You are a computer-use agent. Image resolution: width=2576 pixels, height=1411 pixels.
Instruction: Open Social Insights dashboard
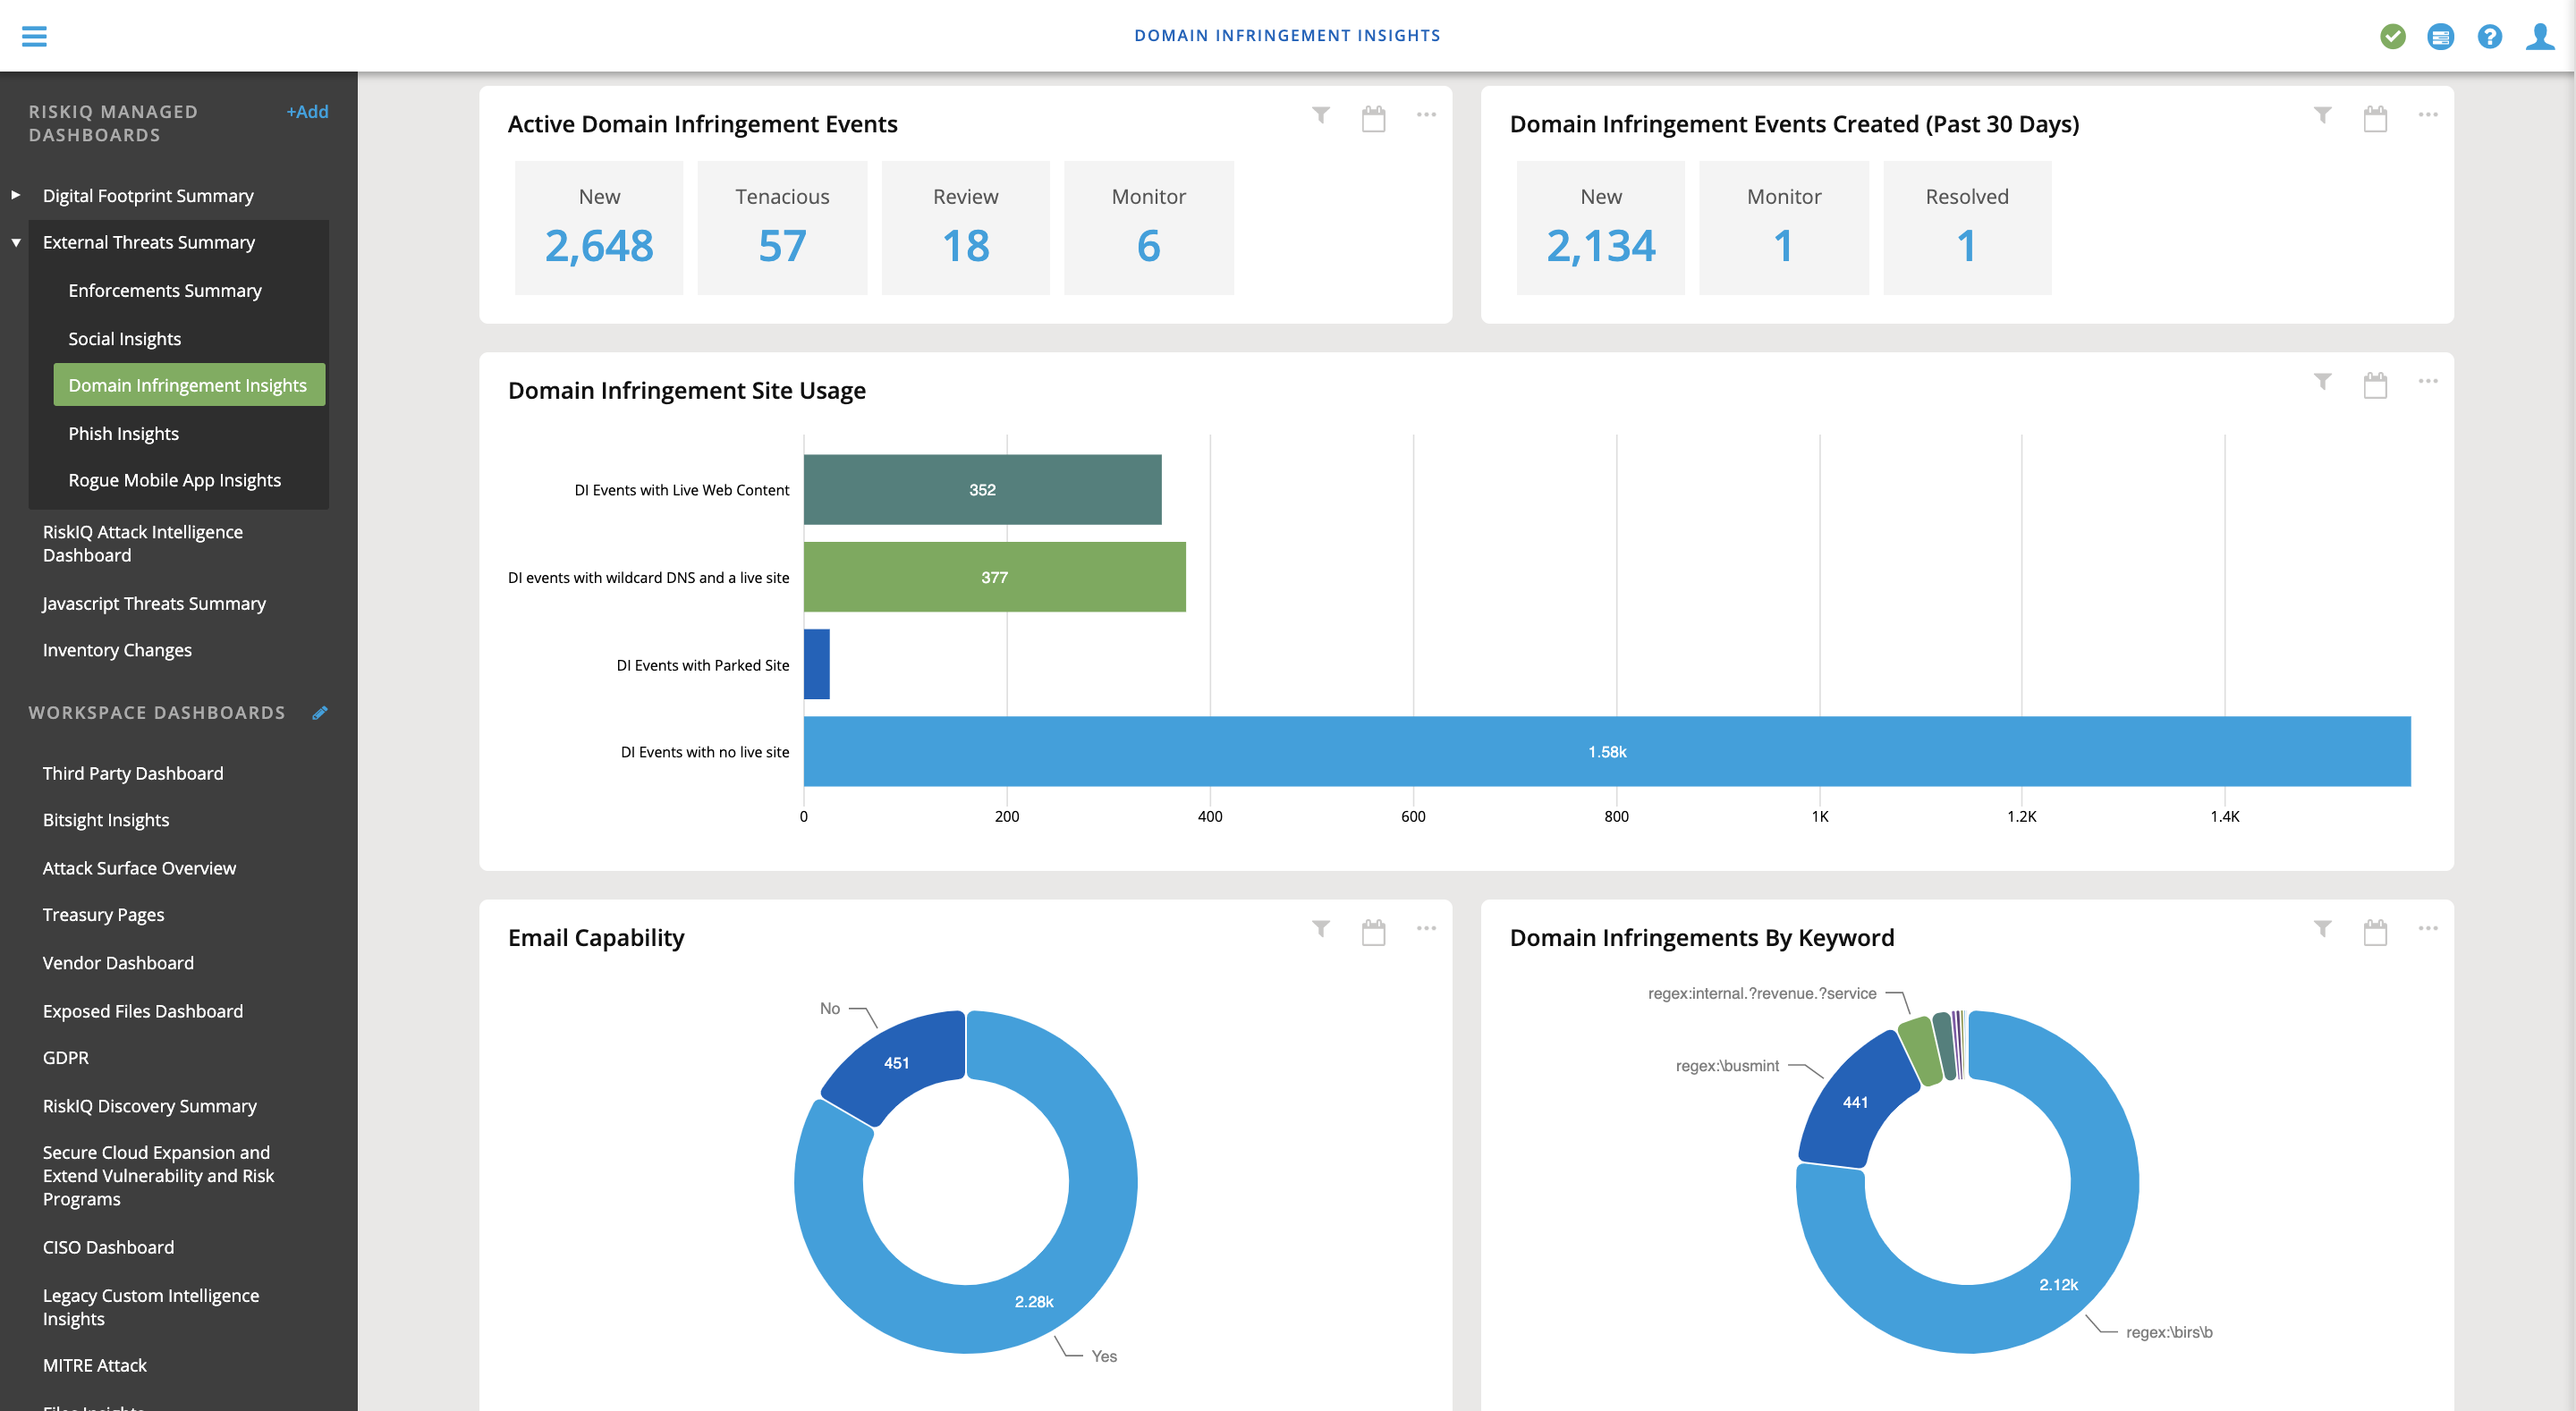click(x=124, y=338)
